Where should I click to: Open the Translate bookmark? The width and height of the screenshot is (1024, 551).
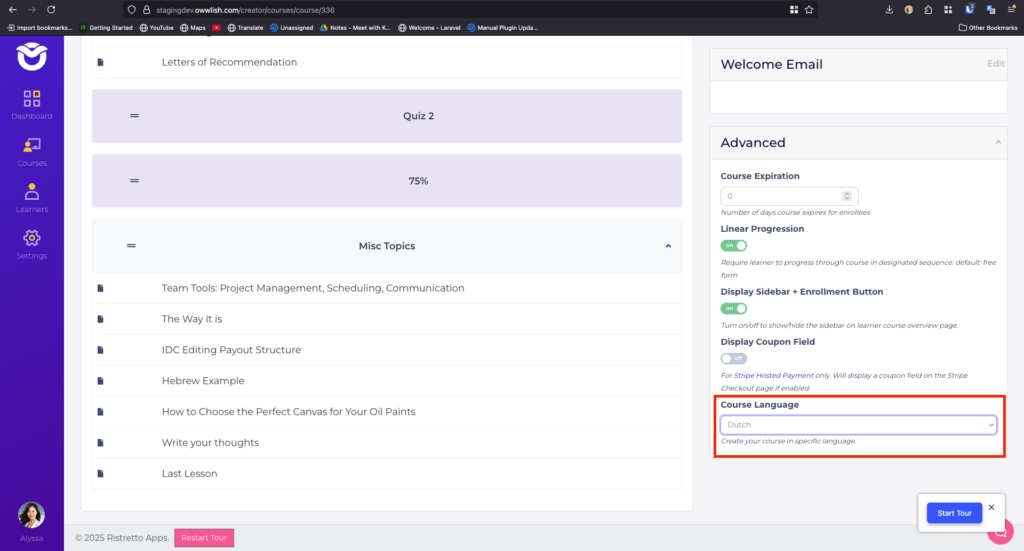pos(244,28)
